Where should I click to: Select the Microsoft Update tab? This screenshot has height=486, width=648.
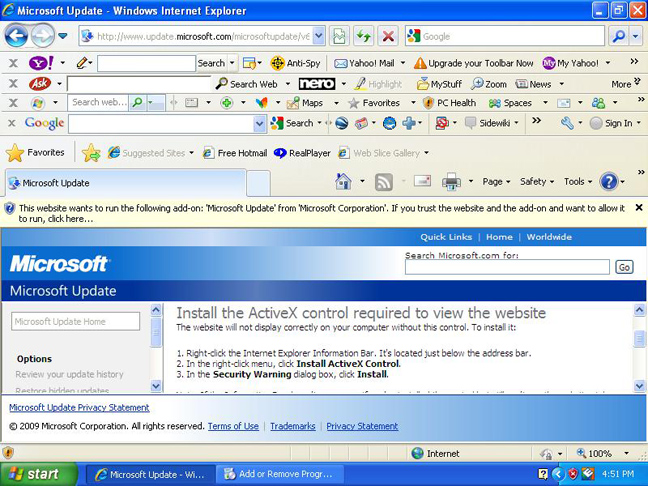pos(126,183)
